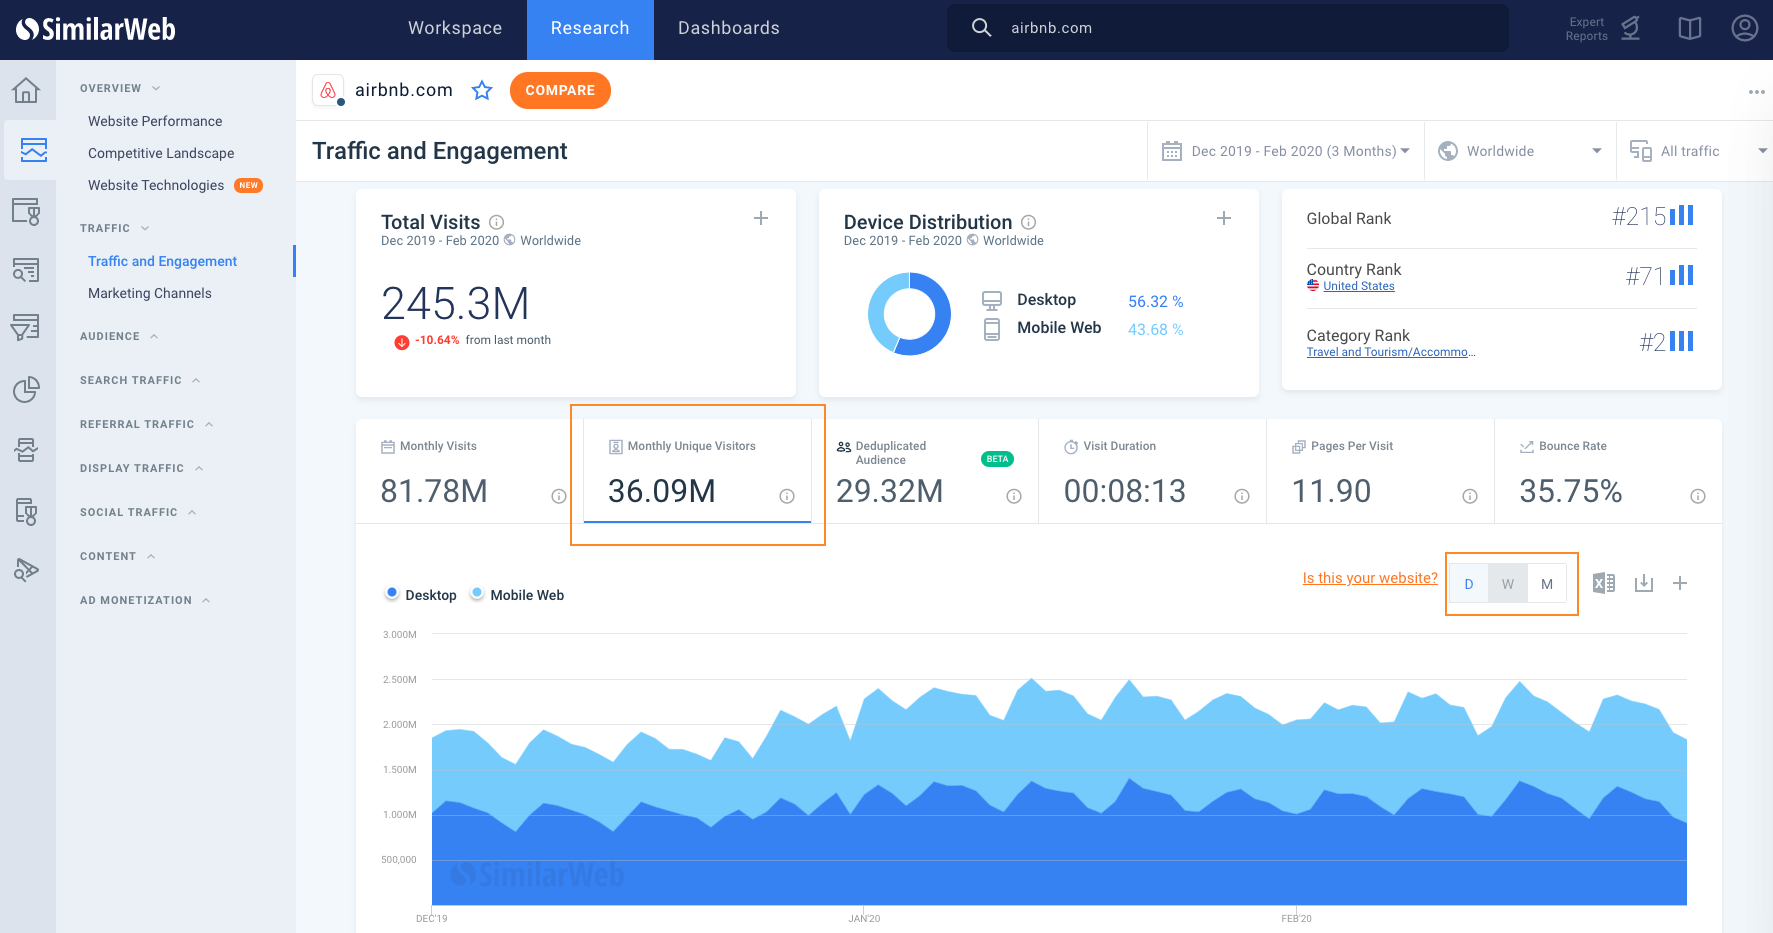Expand the Content section
Screen dimensions: 1773x933
pyautogui.click(x=117, y=556)
